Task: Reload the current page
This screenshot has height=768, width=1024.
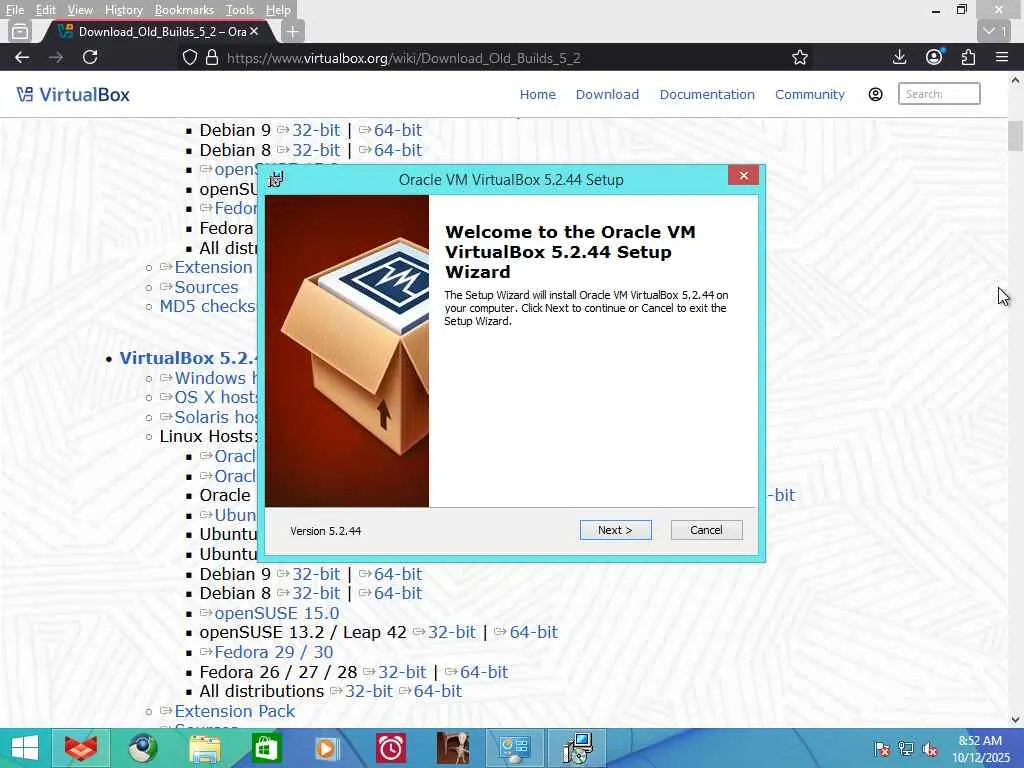Action: pos(90,57)
